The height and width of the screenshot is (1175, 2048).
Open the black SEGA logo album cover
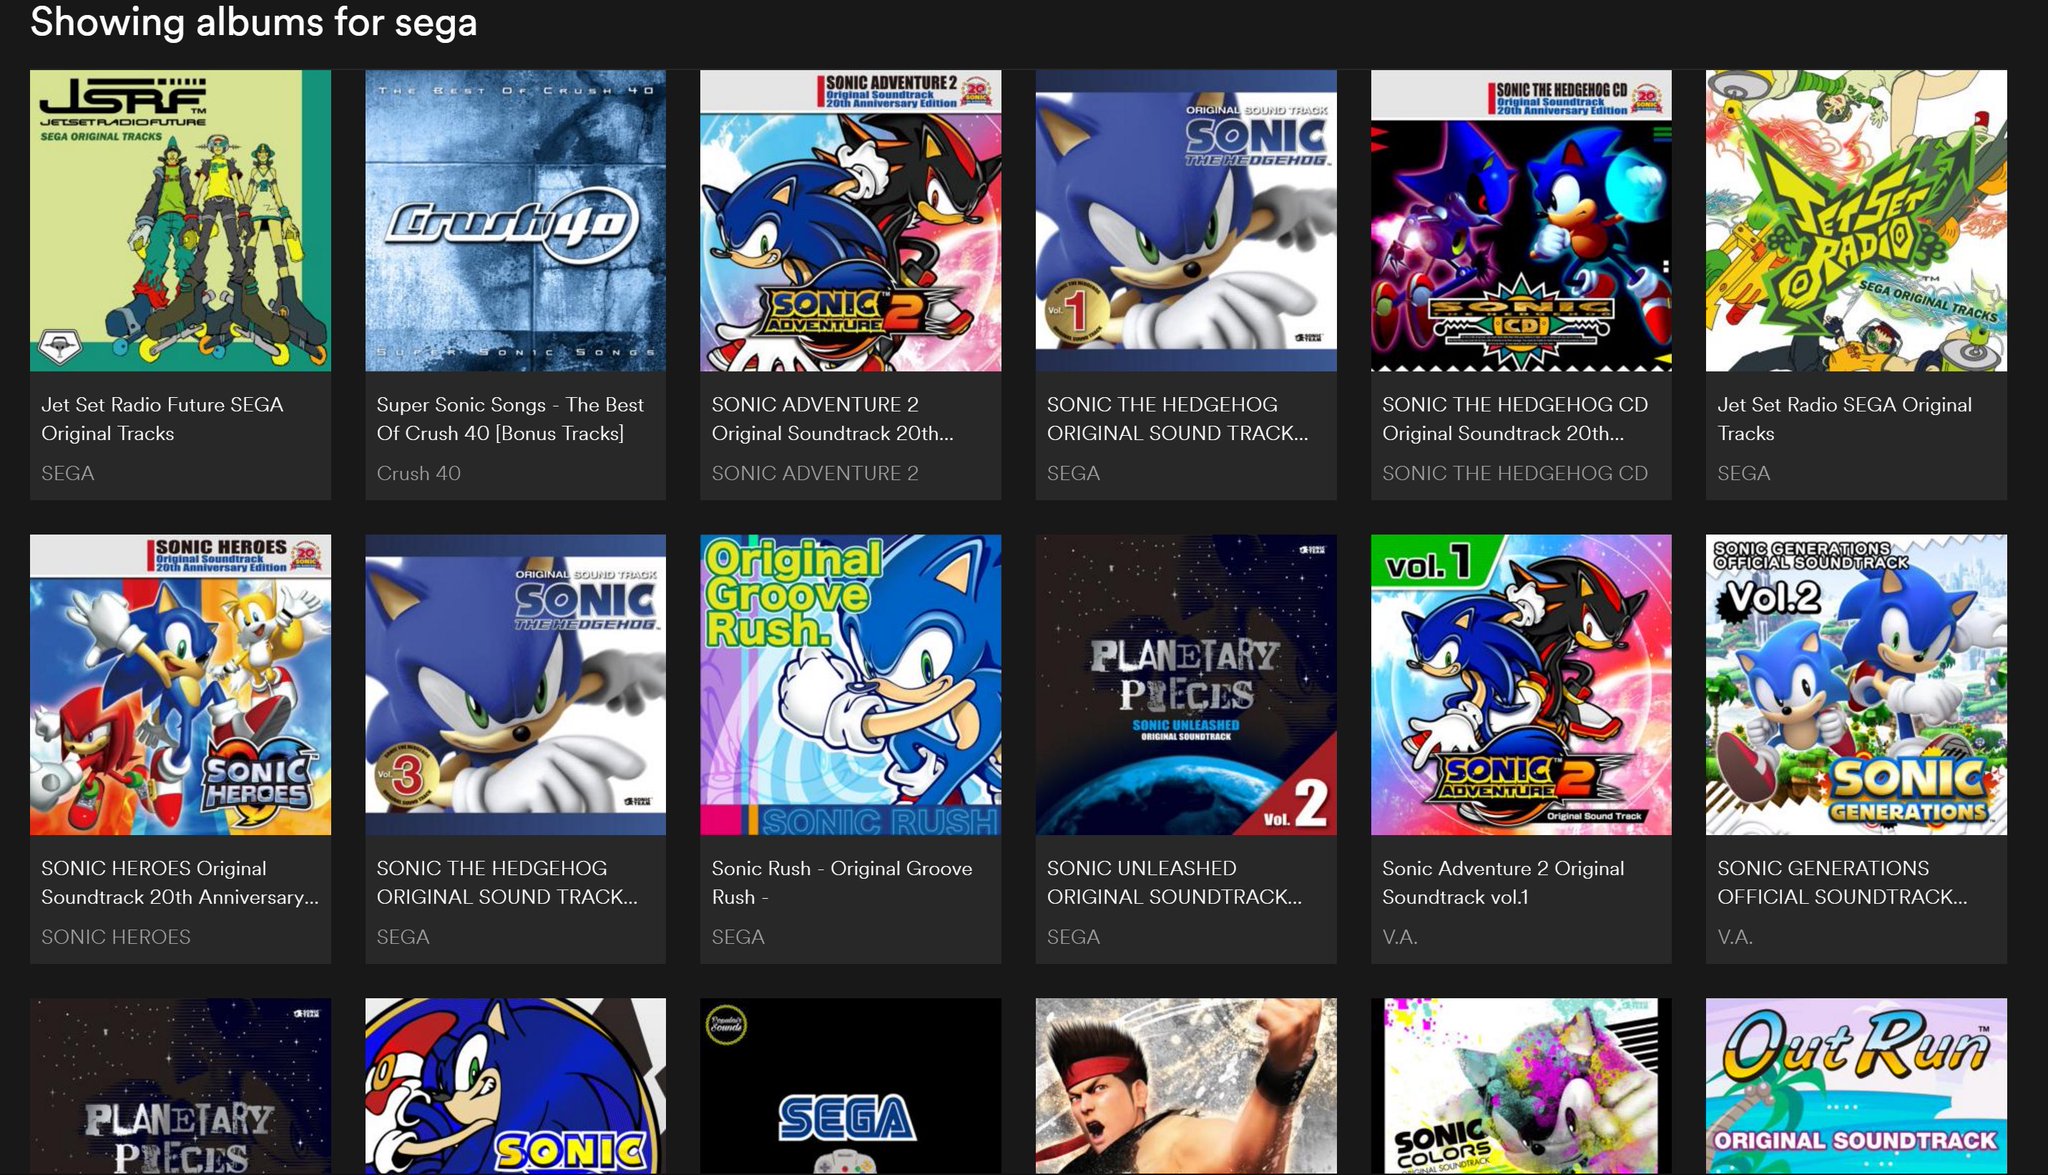coord(850,1087)
